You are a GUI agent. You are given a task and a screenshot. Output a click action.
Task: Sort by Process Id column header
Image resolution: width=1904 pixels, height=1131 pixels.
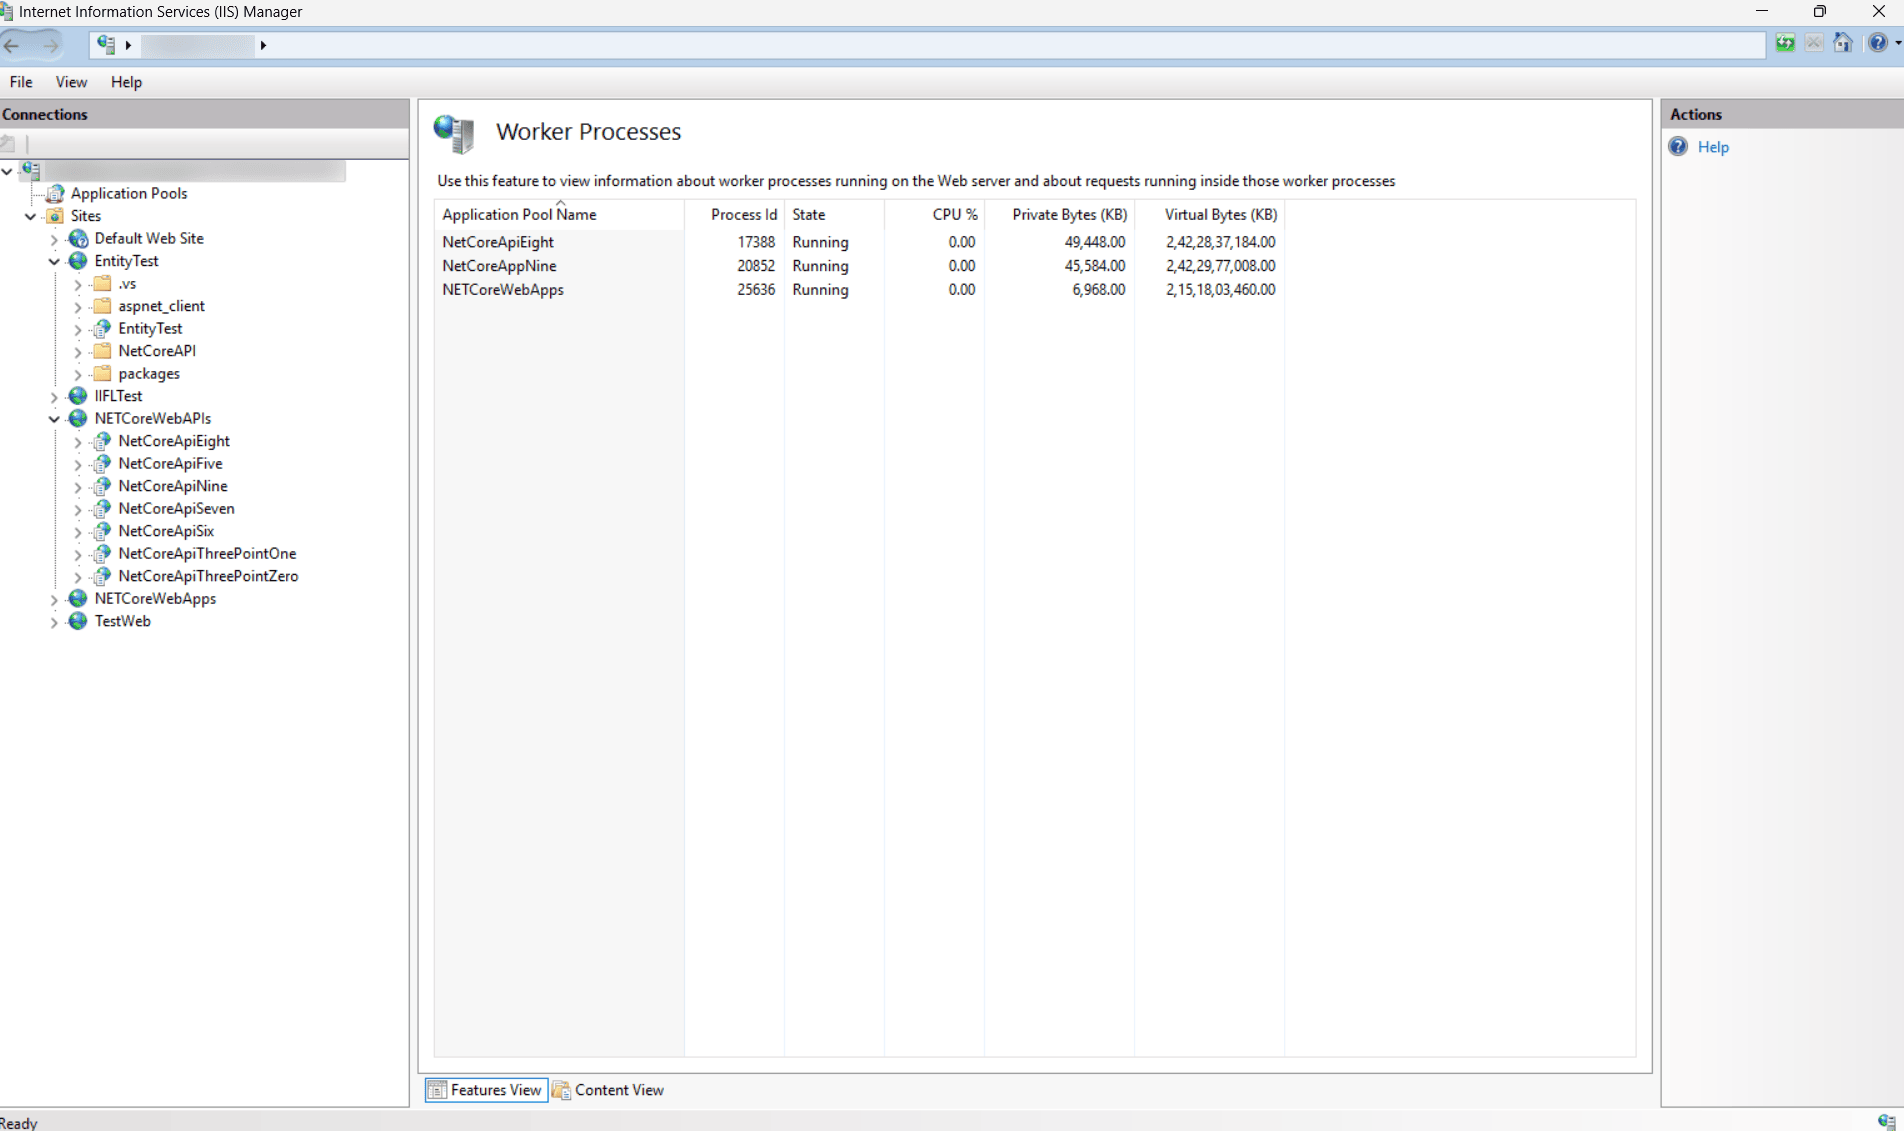(743, 215)
